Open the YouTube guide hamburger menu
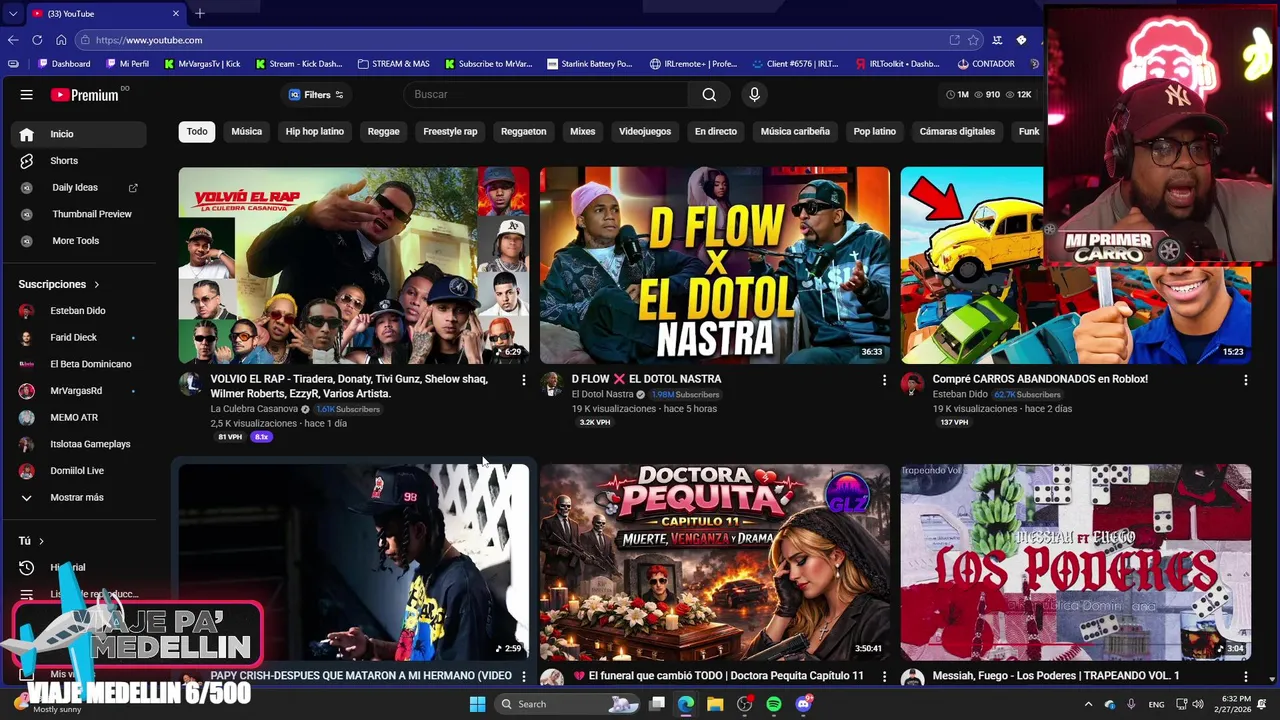 (27, 95)
